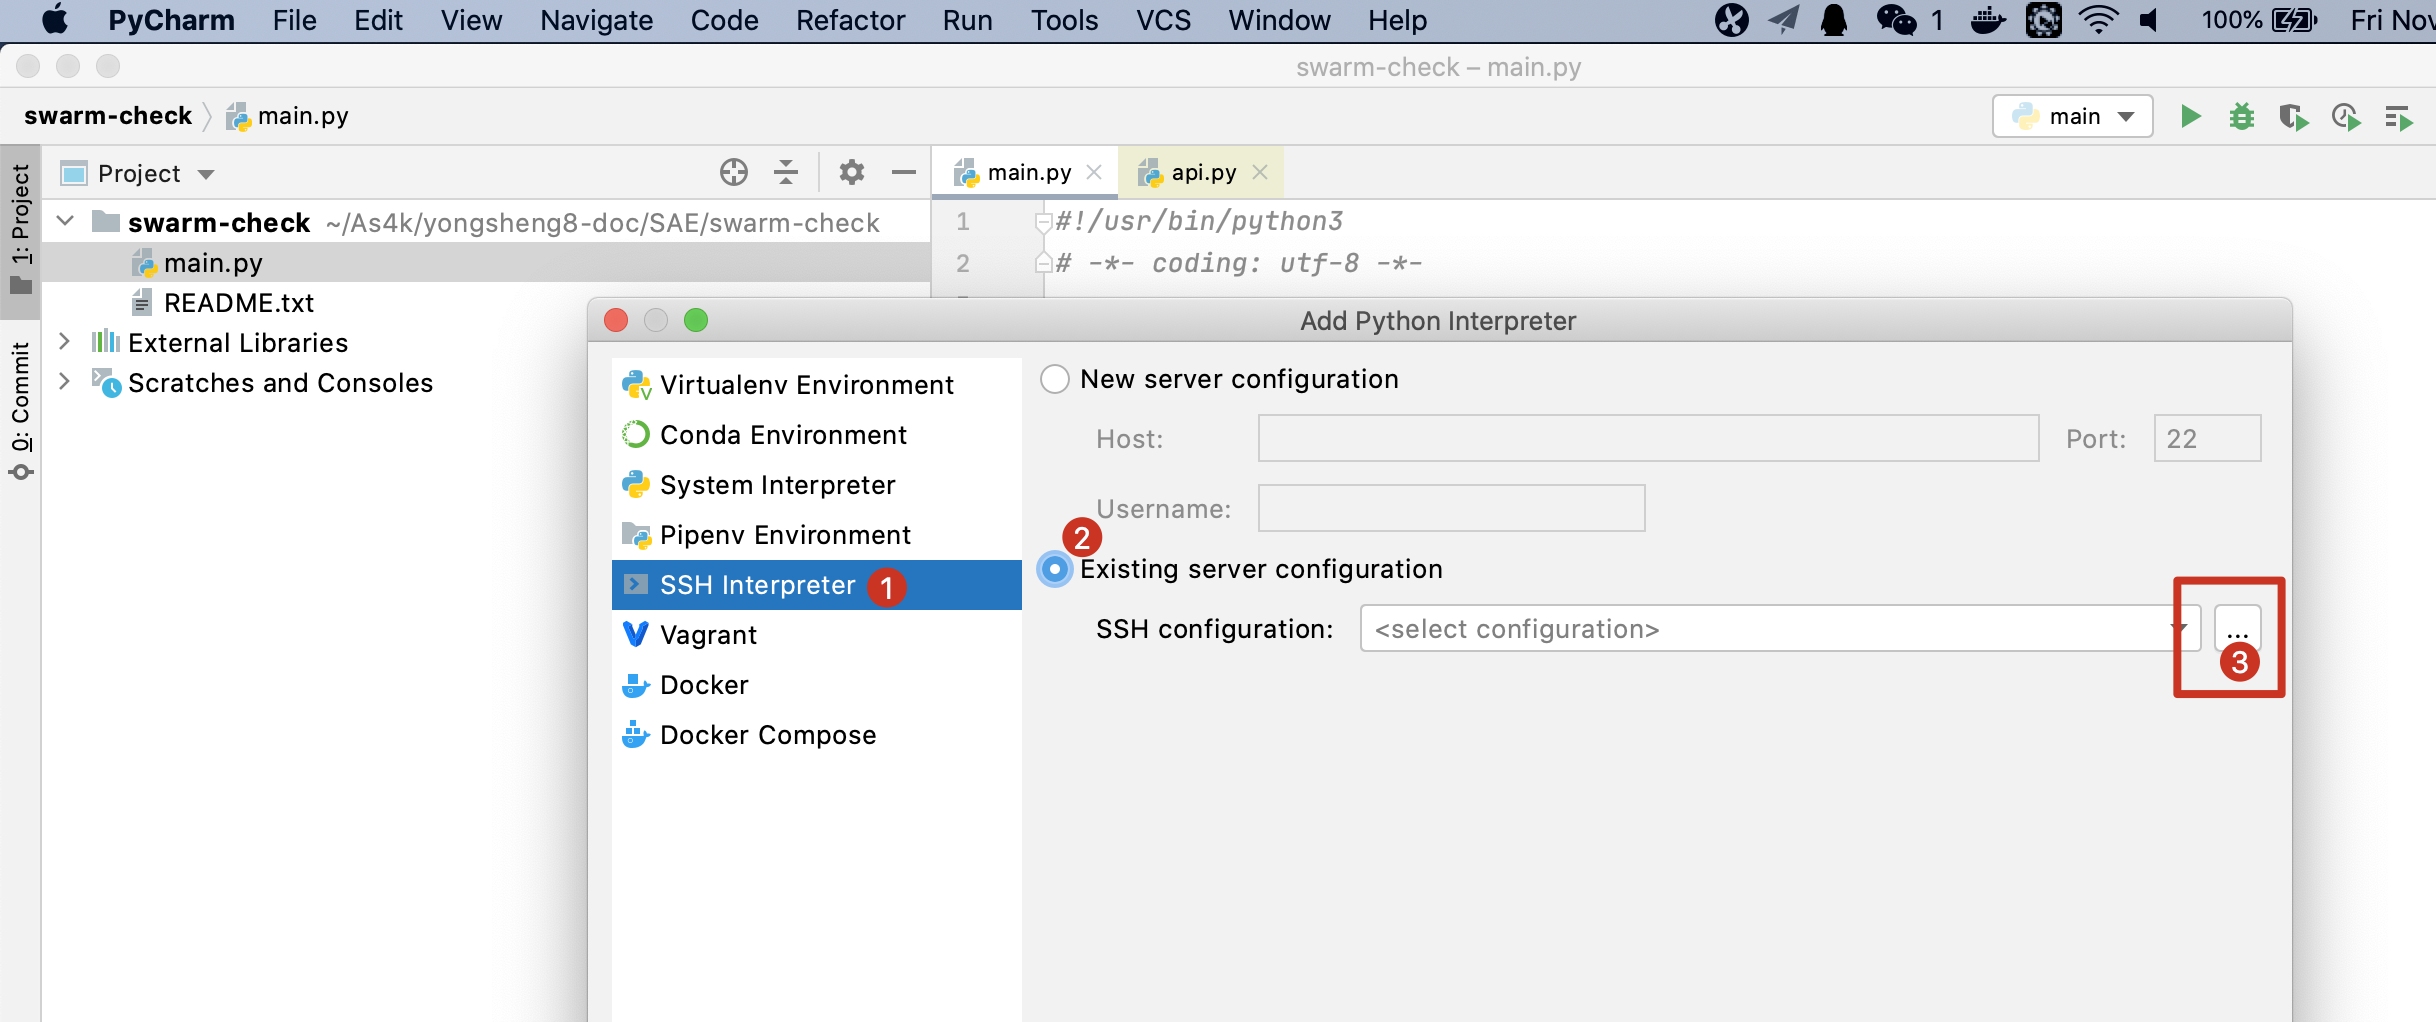Select Virtualenv Environment in interpreter list

[x=816, y=385]
